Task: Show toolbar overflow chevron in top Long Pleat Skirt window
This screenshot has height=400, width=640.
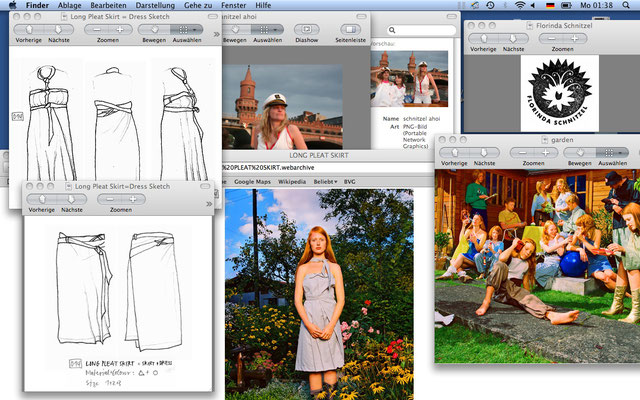Action: pyautogui.click(x=216, y=34)
